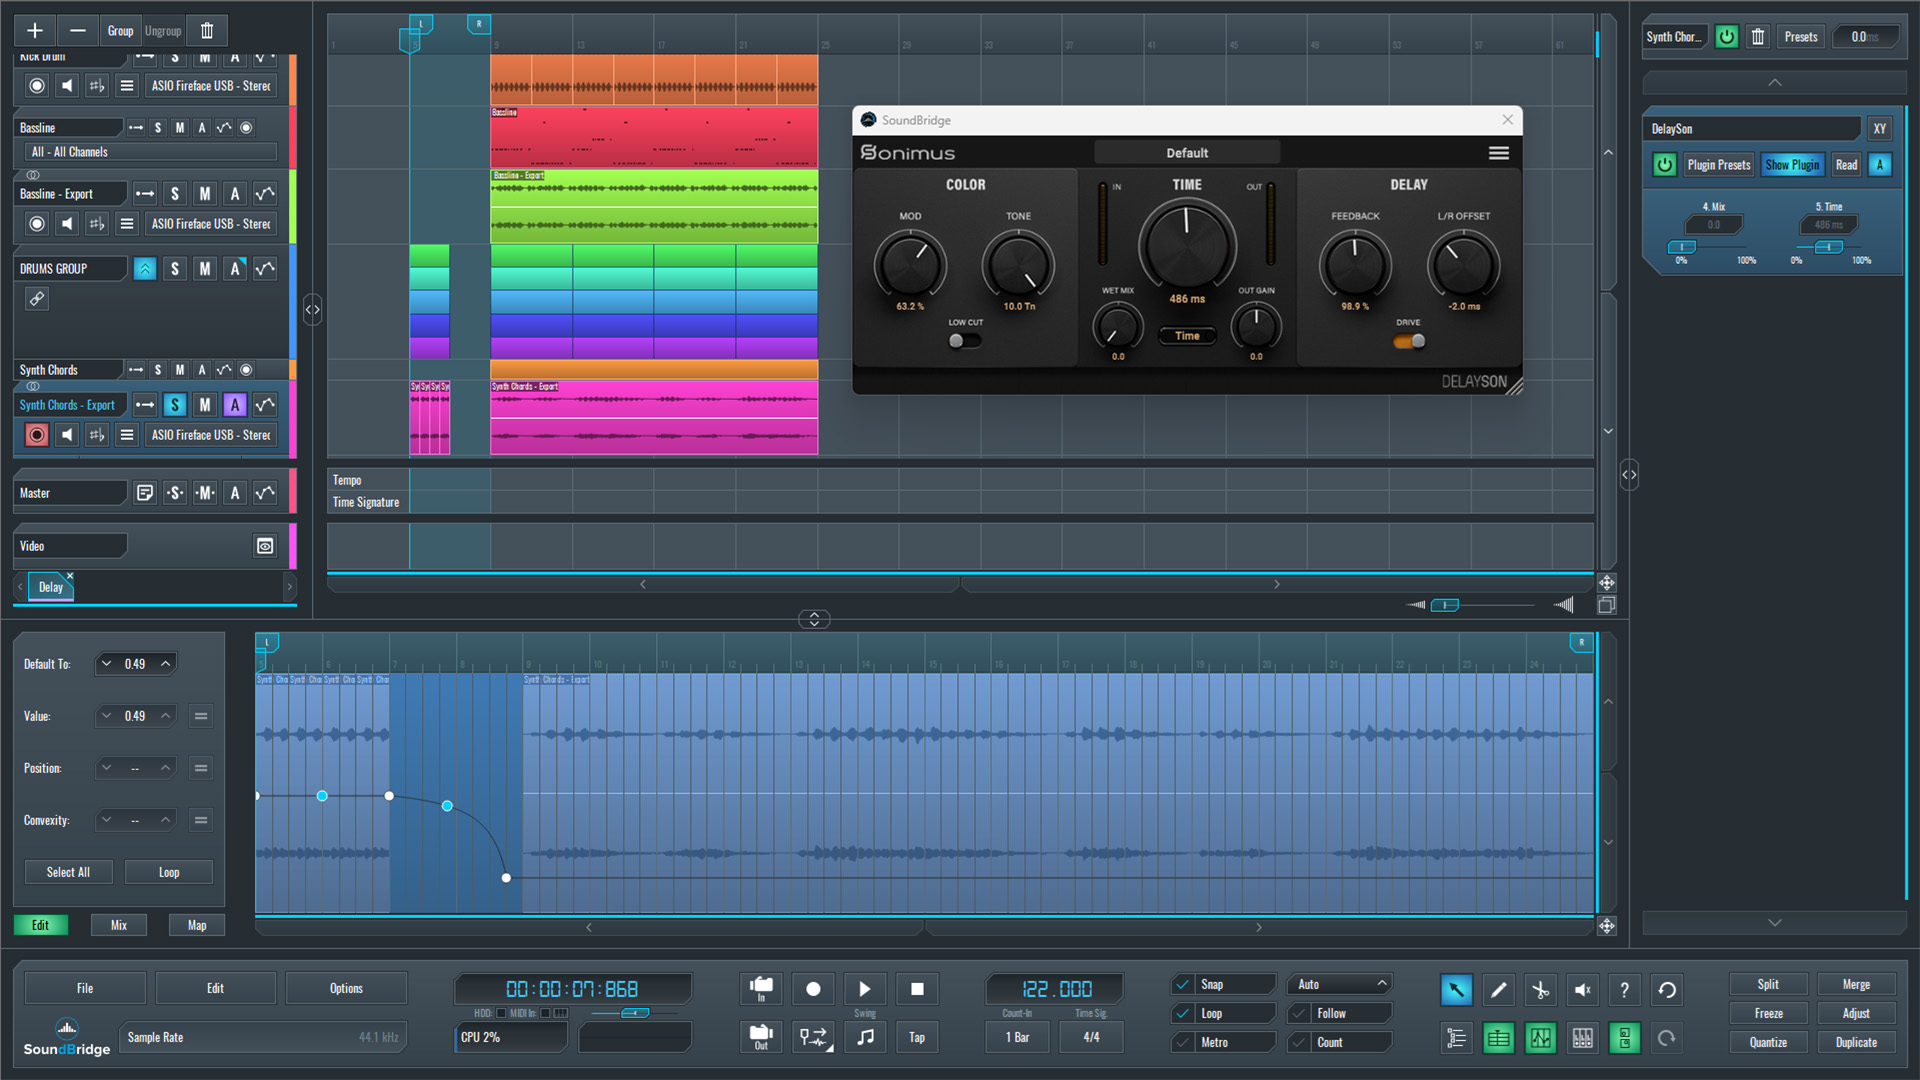This screenshot has width=1920, height=1080.
Task: Enable the Metro metronome checkbox
Action: [x=1183, y=1043]
